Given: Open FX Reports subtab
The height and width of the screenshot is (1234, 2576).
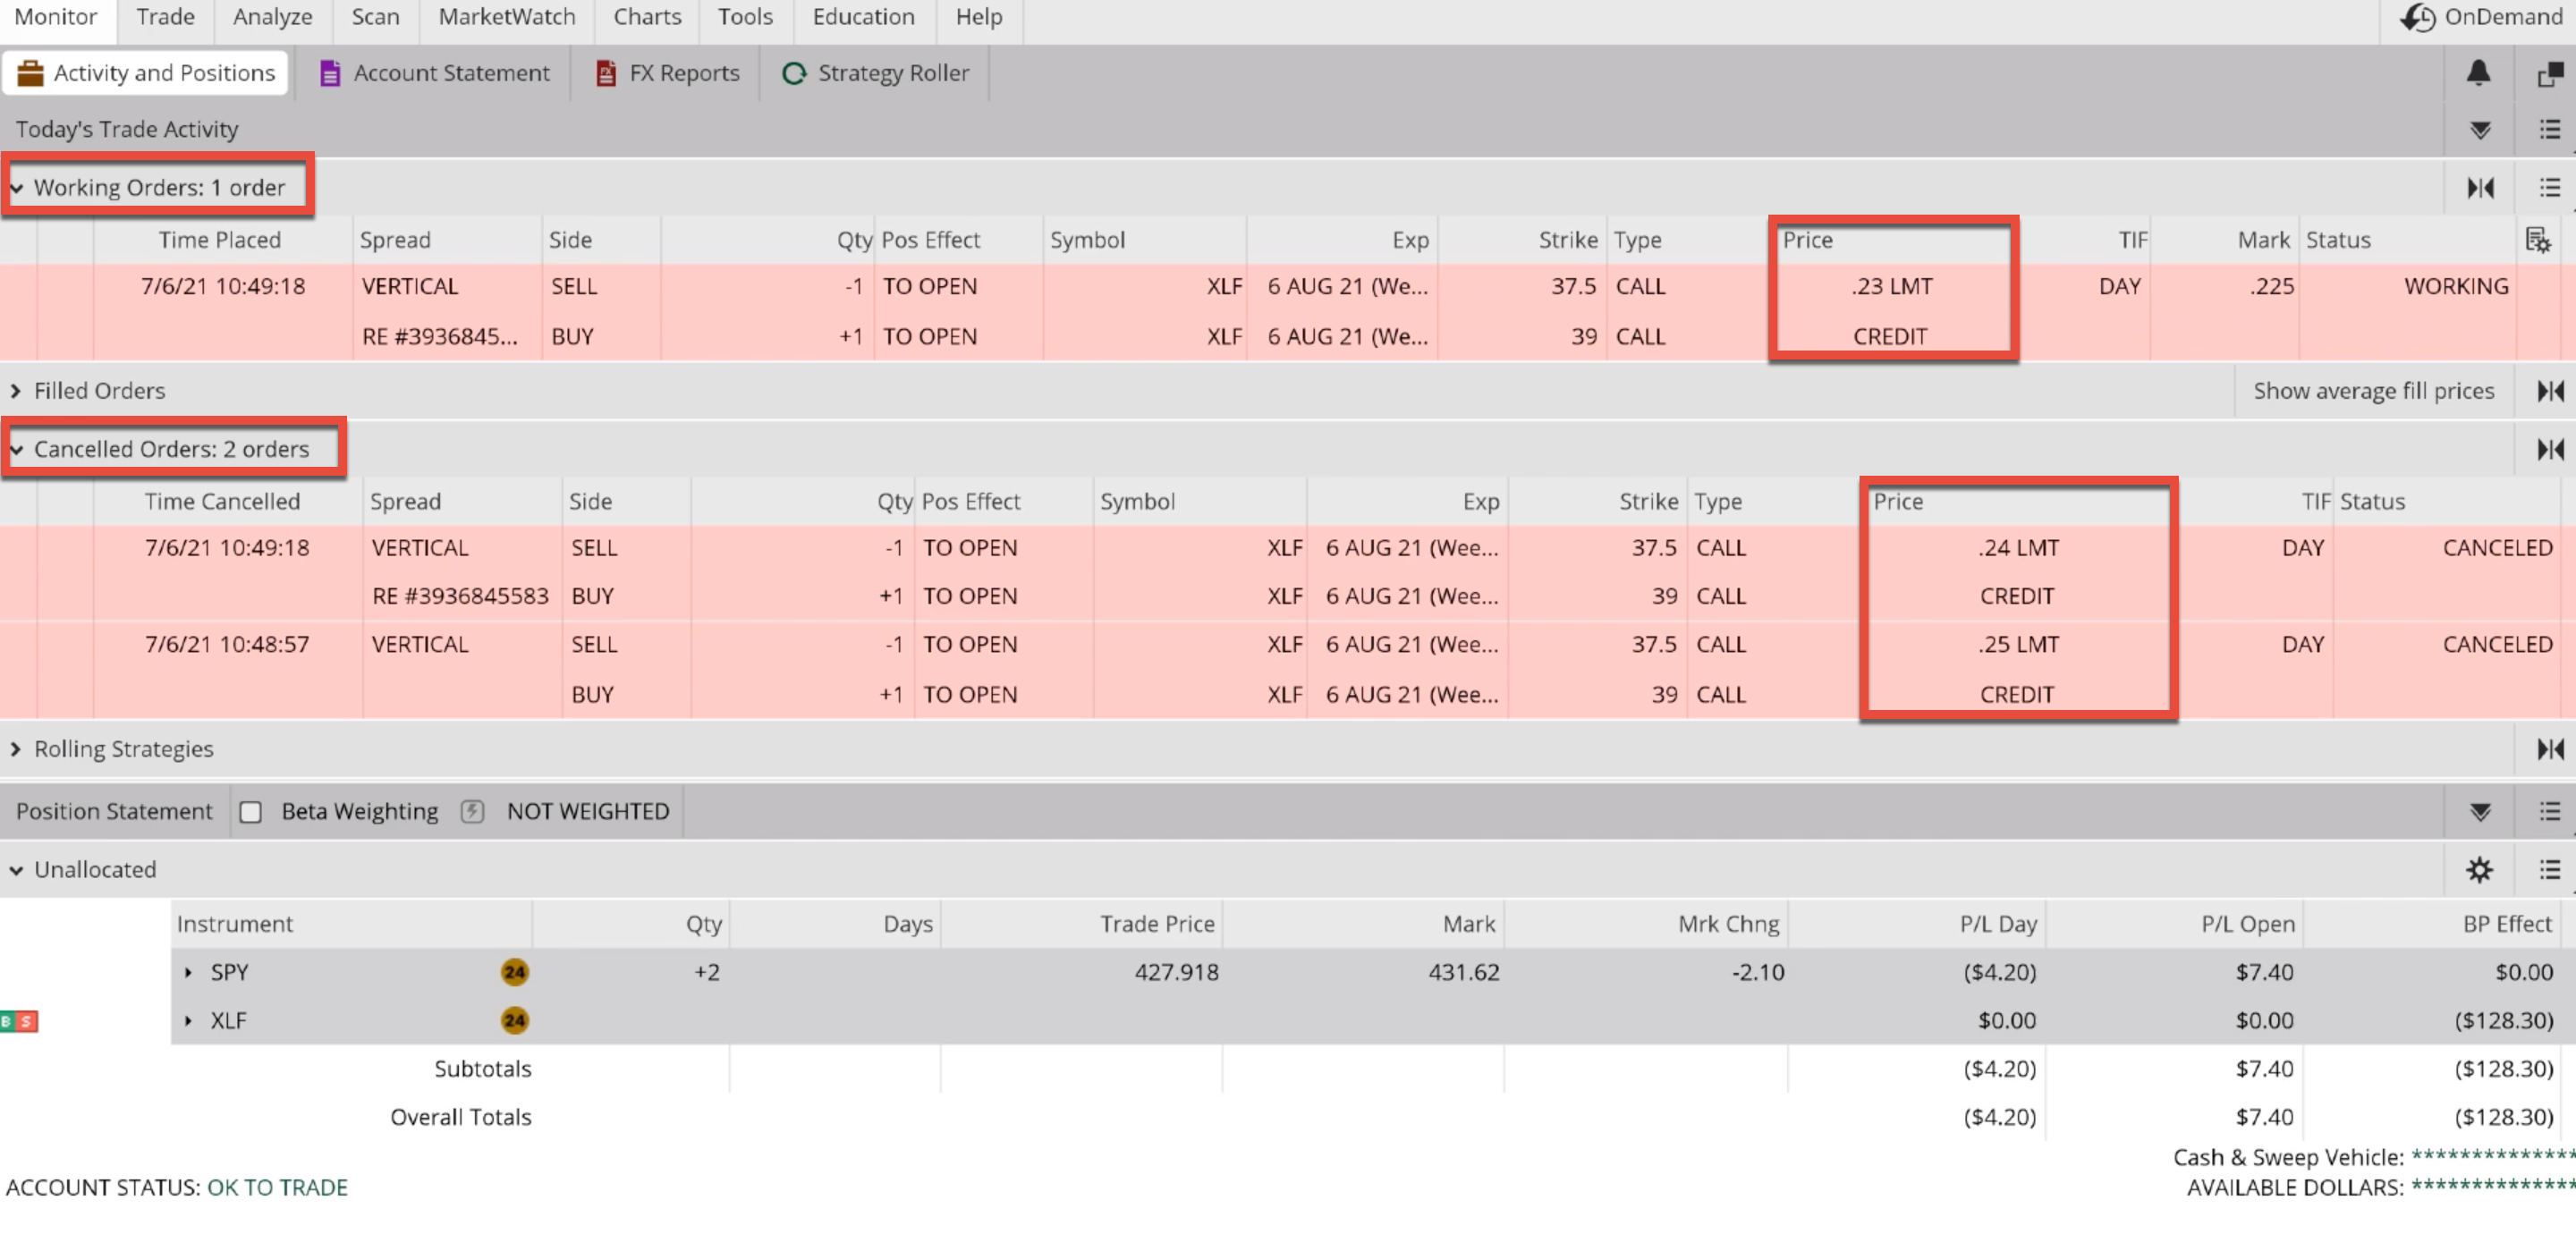Looking at the screenshot, I should pyautogui.click(x=668, y=73).
